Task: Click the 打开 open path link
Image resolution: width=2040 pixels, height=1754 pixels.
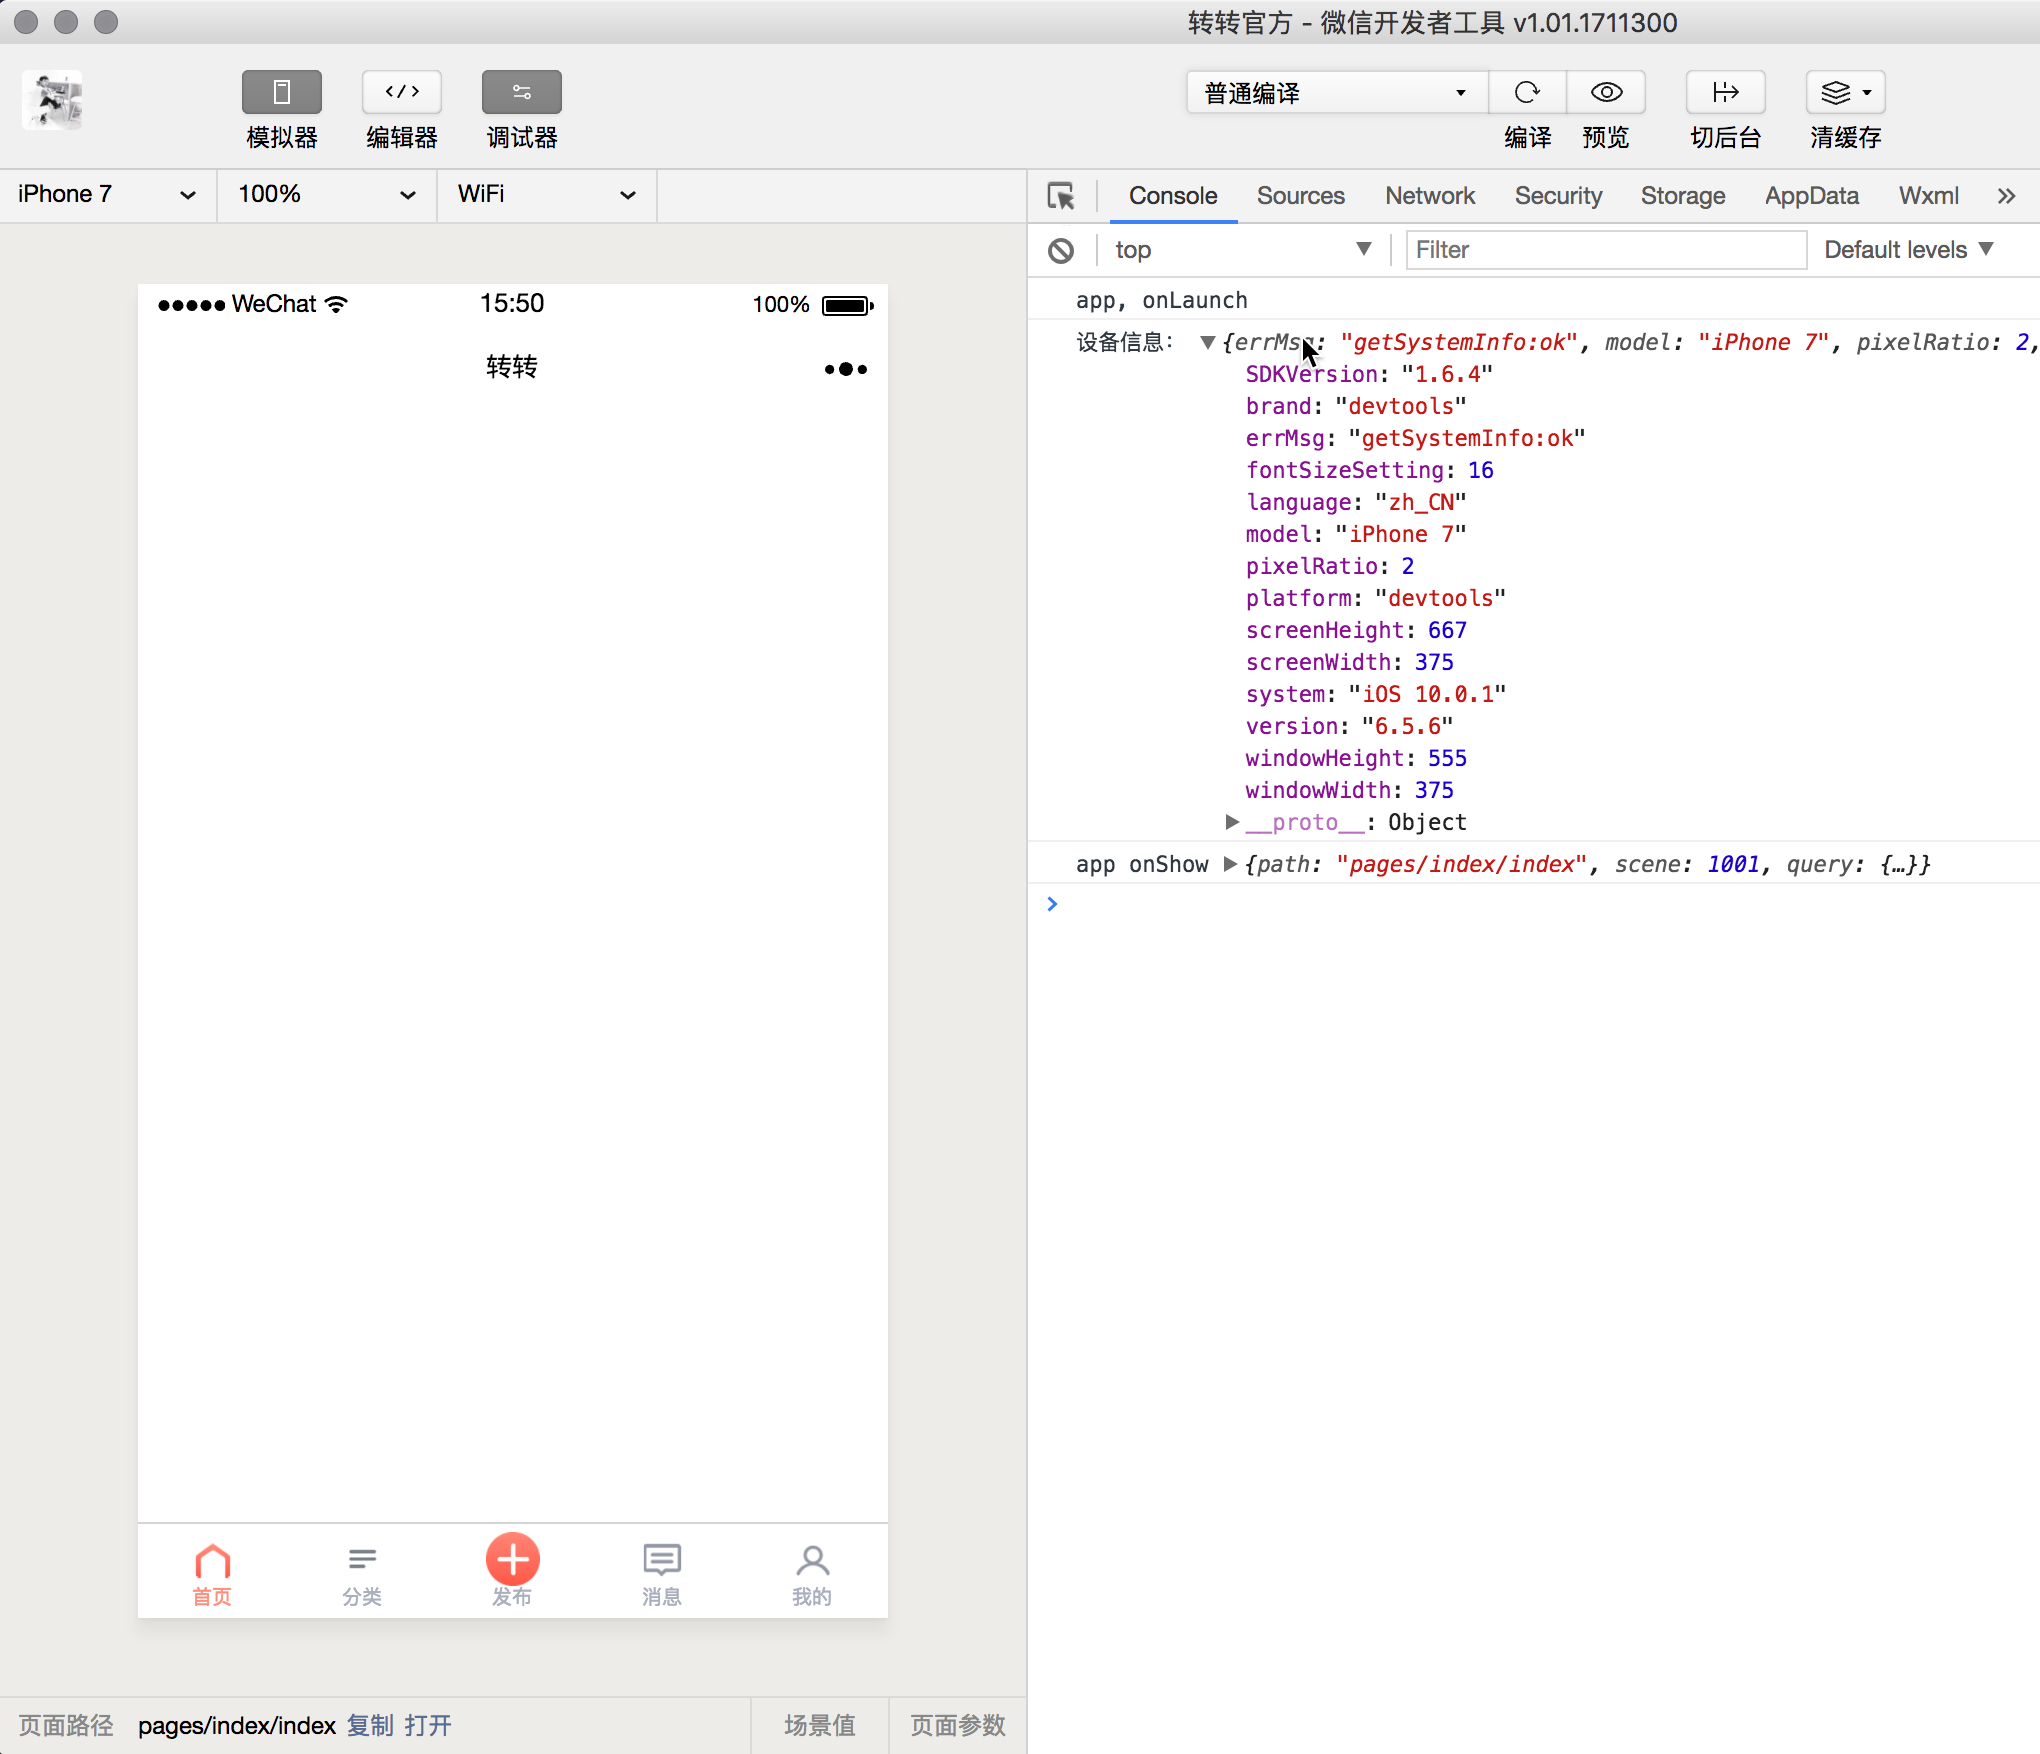Action: [x=428, y=1725]
